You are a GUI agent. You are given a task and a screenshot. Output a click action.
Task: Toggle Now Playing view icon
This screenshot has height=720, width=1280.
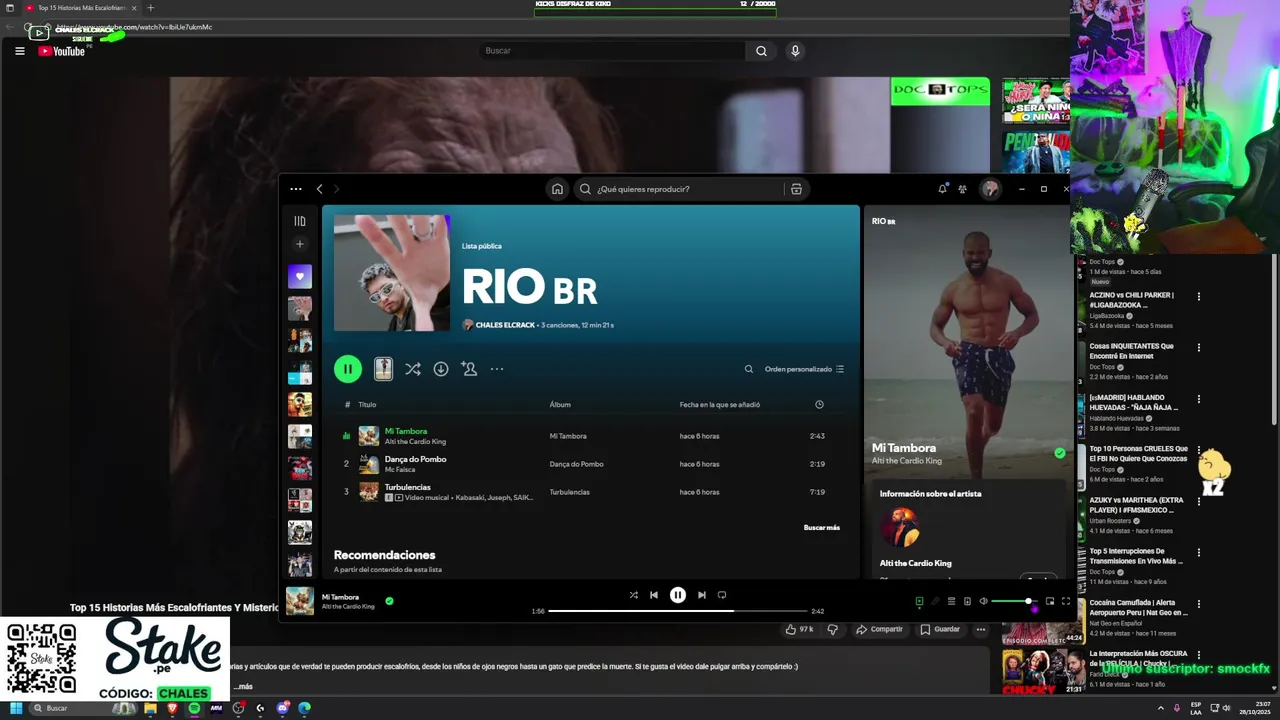point(919,601)
